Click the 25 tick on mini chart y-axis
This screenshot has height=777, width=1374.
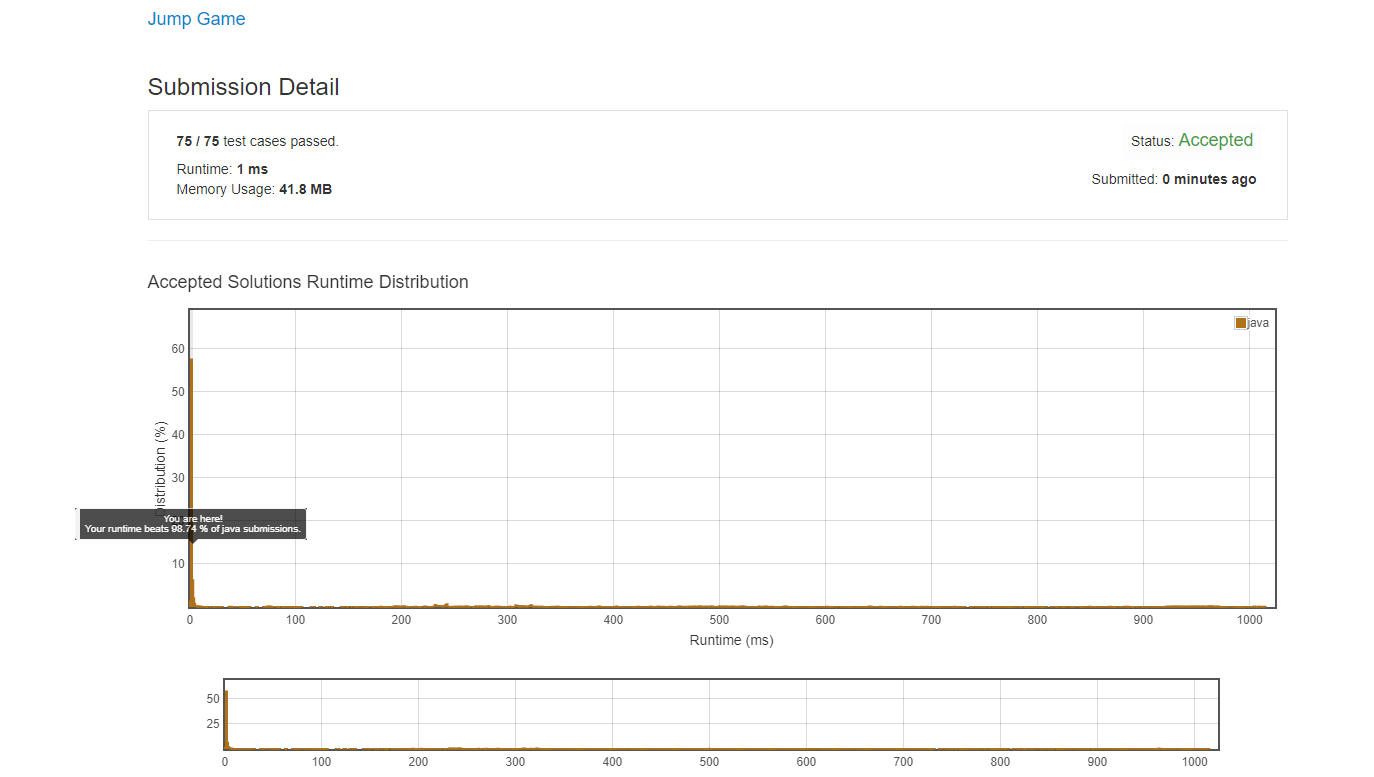tap(212, 724)
